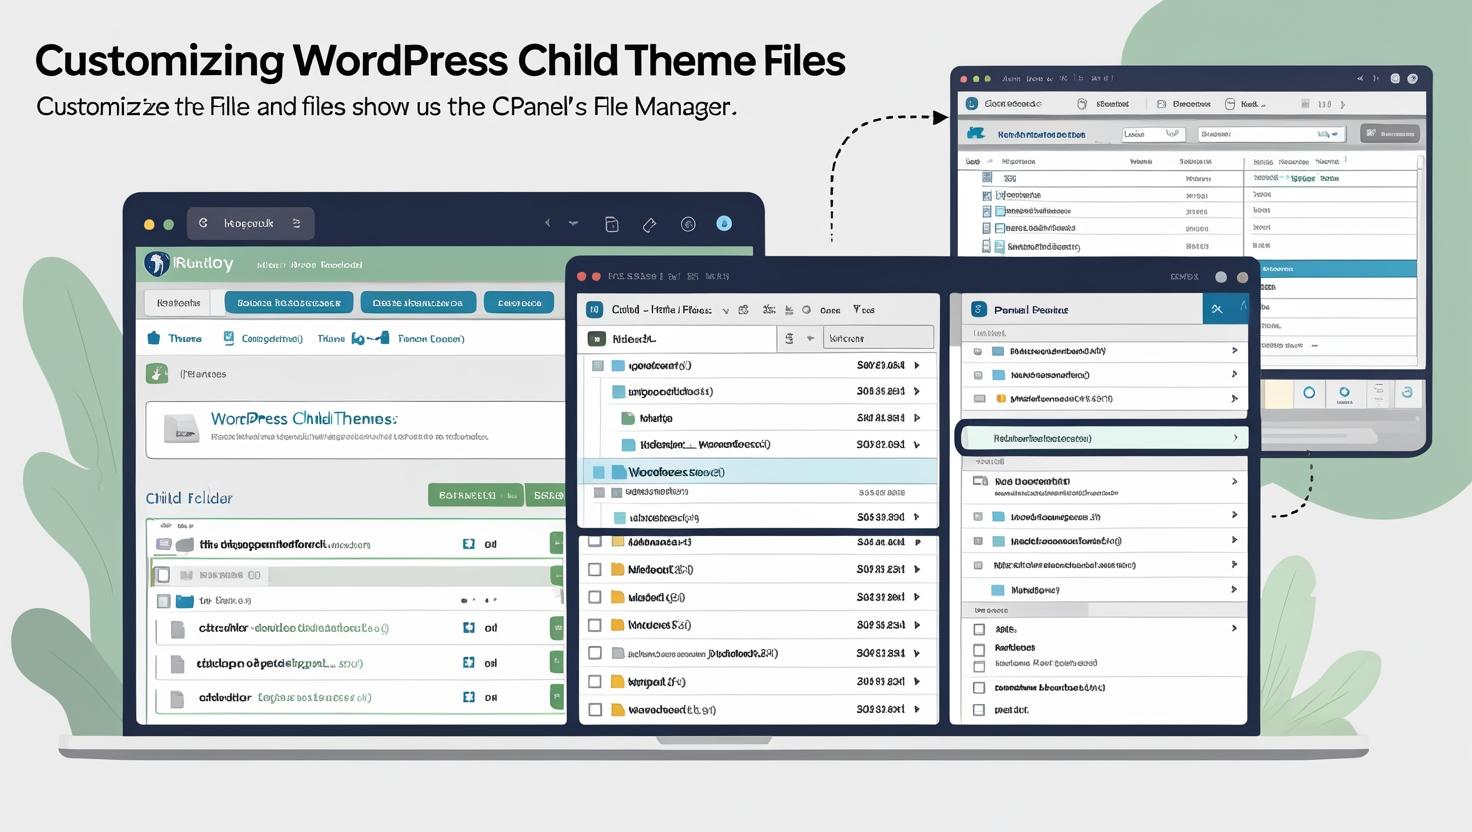
Task: Toggle checkbox on highlighted Wocofoees row
Action: click(x=598, y=472)
